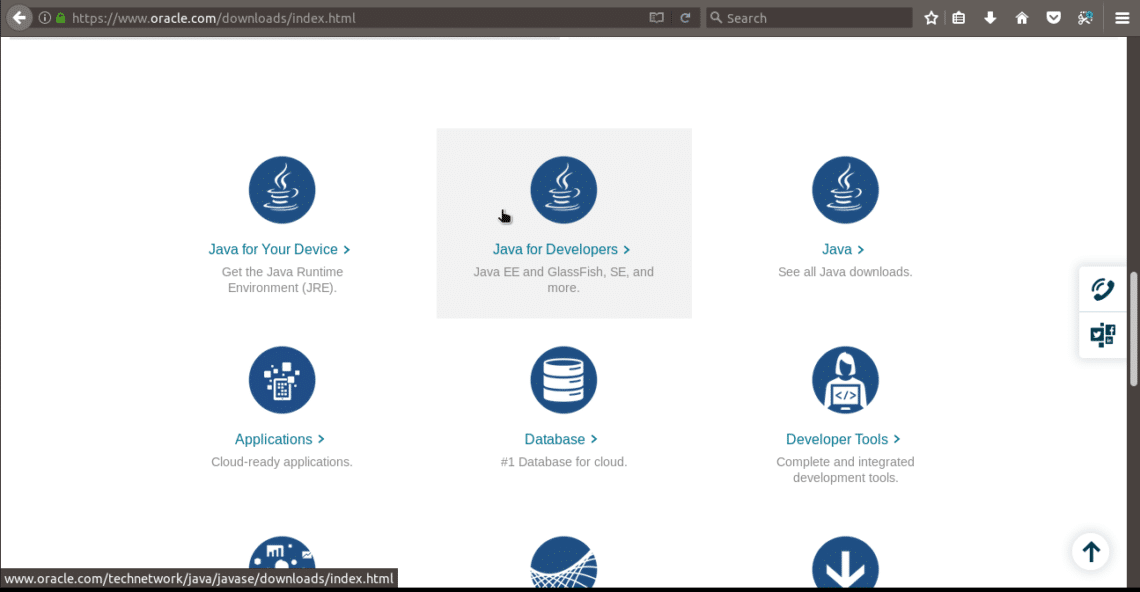Image resolution: width=1140 pixels, height=592 pixels.
Task: Click the text 'Java EE and GlassFish, SE, and more.'
Action: [563, 280]
